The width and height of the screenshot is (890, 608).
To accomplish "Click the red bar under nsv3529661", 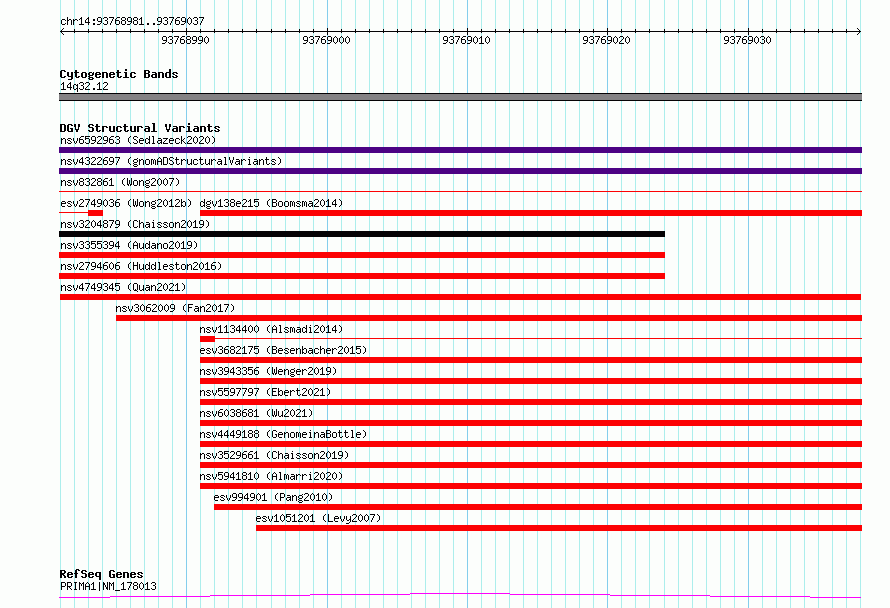I will [x=531, y=465].
